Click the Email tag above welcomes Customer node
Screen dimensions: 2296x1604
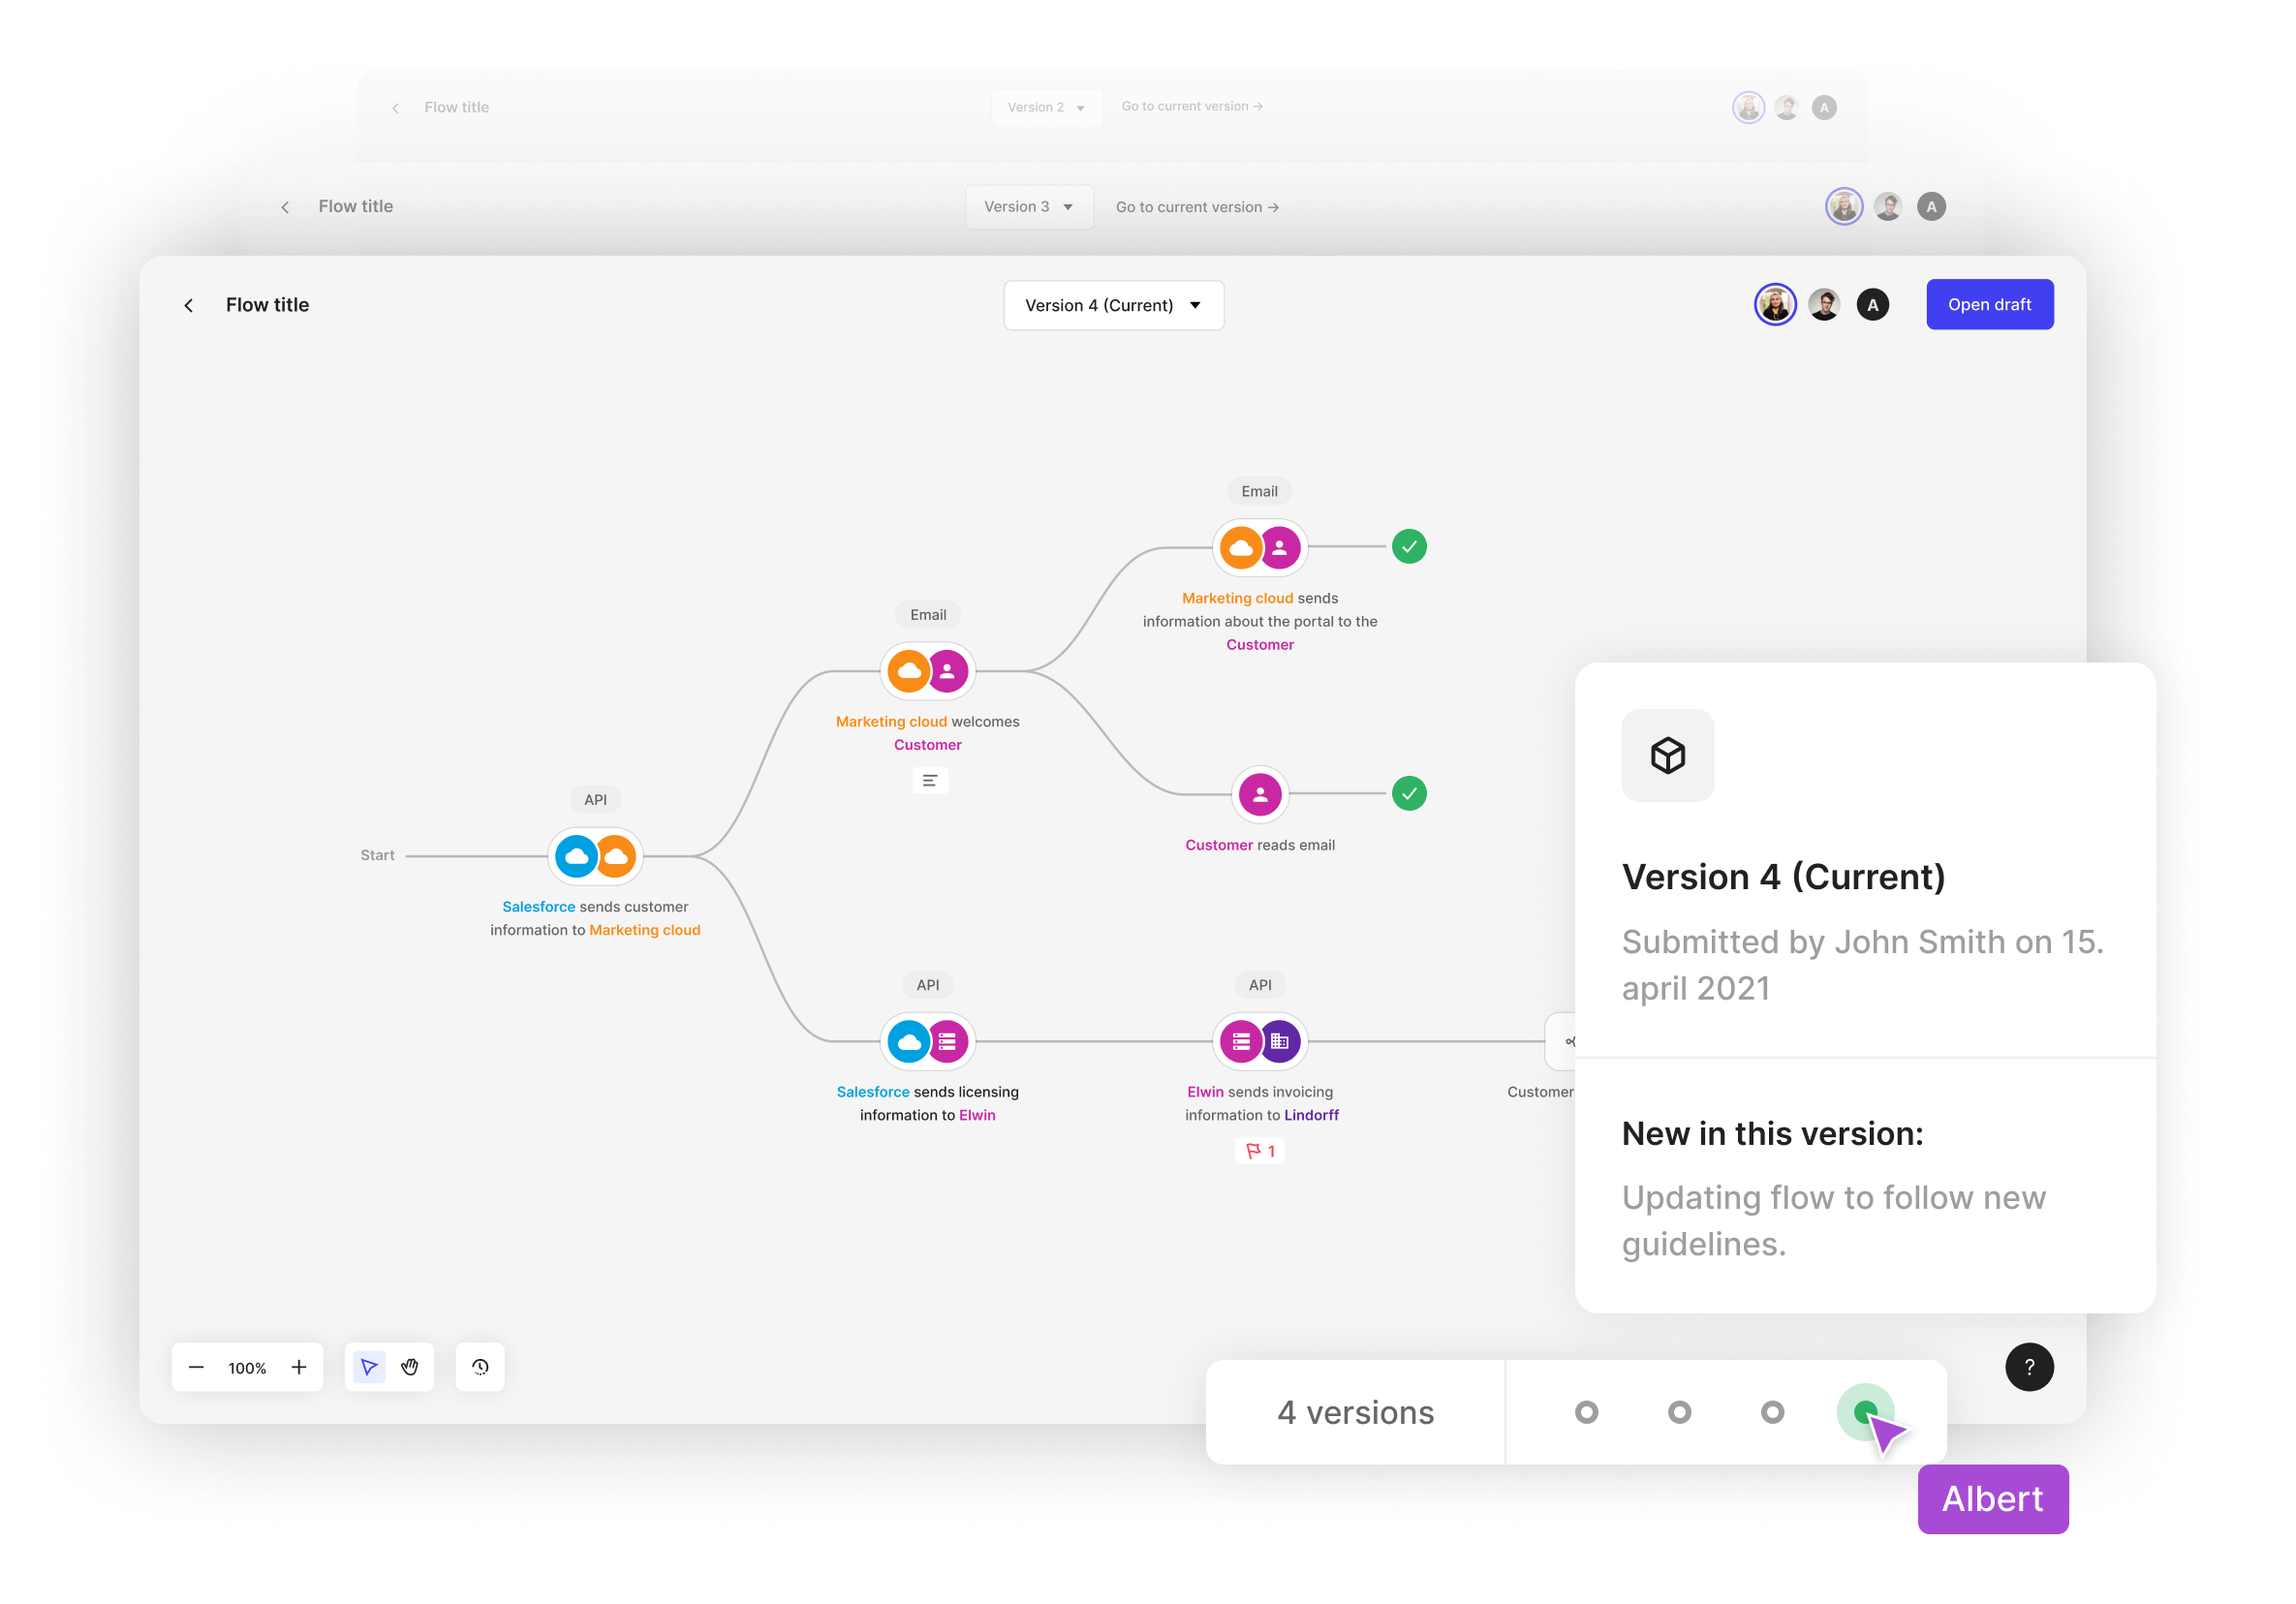coord(928,615)
